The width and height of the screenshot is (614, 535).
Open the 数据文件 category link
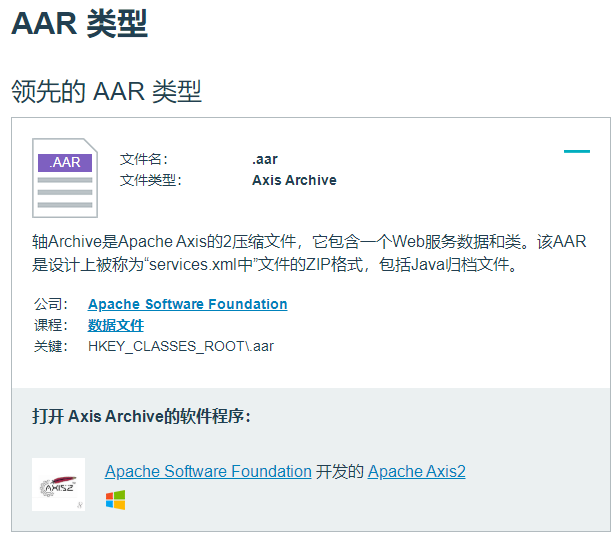(x=116, y=325)
